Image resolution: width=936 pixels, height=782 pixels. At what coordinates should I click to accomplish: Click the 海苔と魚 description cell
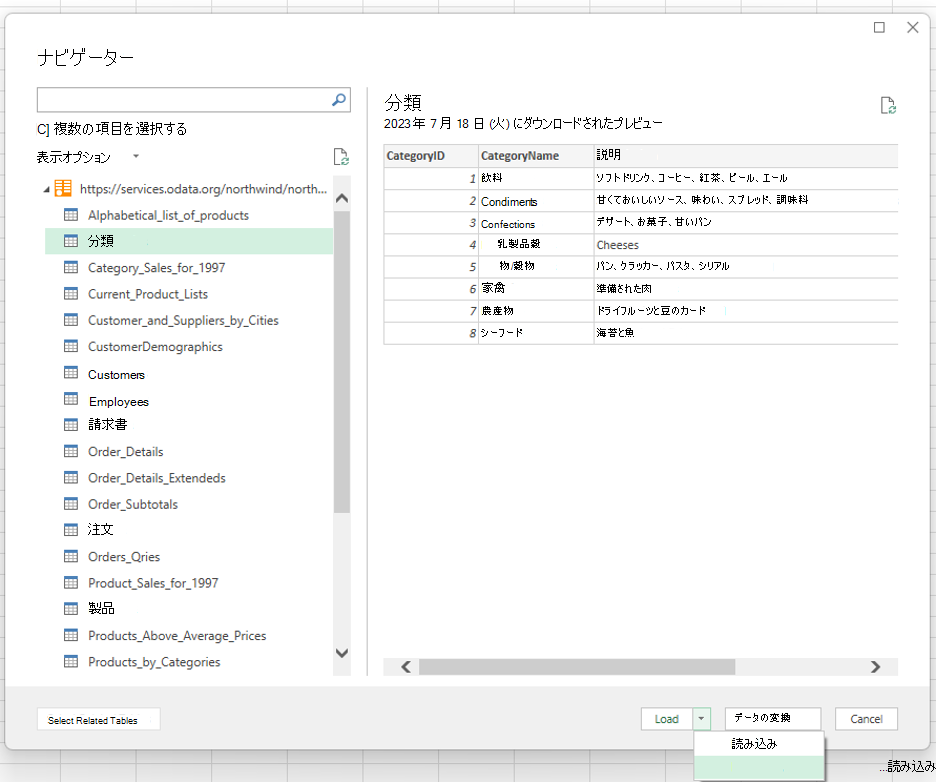pos(746,333)
